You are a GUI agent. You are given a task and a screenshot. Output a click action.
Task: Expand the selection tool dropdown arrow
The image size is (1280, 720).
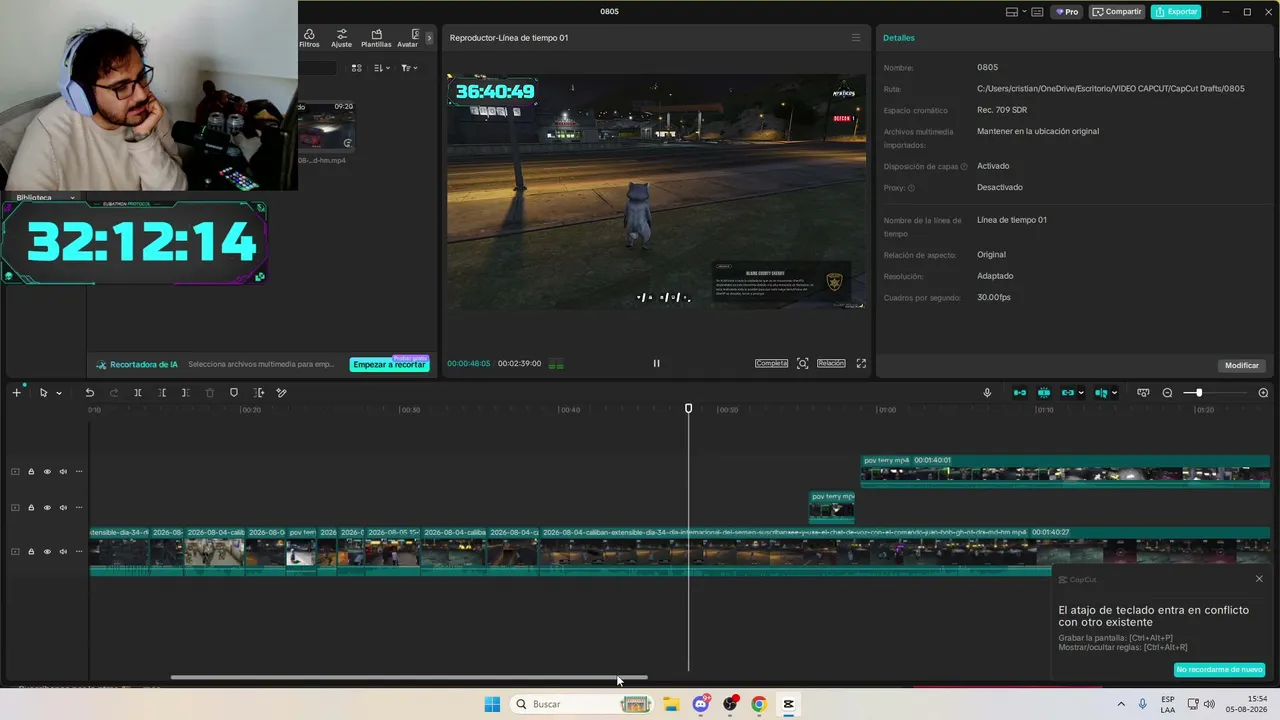[59, 393]
